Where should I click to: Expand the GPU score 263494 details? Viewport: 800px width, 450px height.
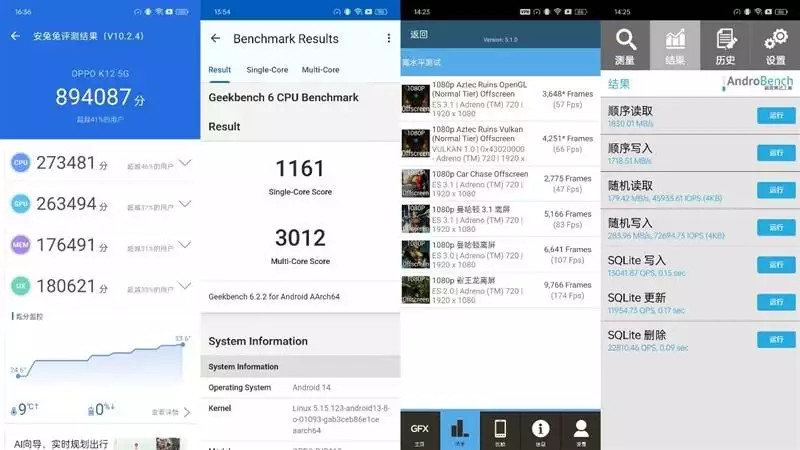pos(185,204)
